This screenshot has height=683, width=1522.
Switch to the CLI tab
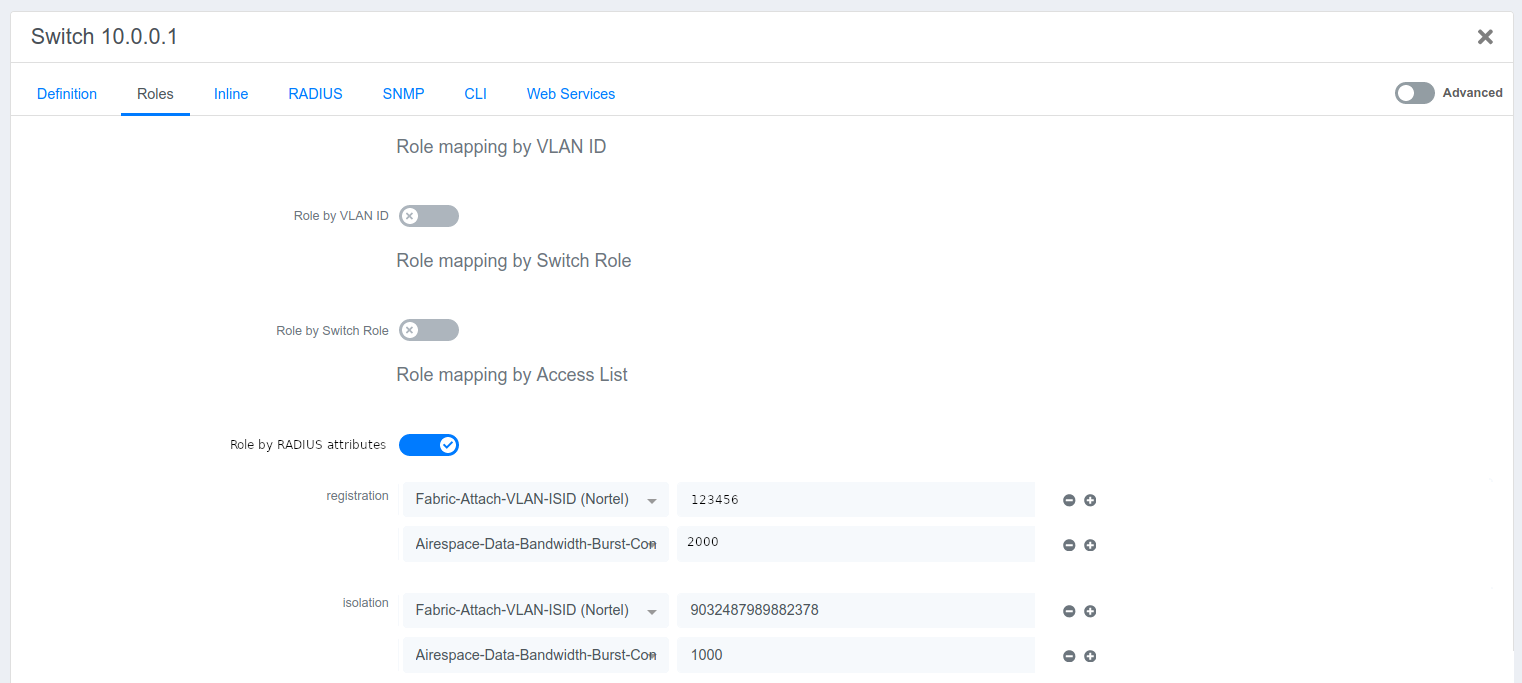tap(475, 94)
